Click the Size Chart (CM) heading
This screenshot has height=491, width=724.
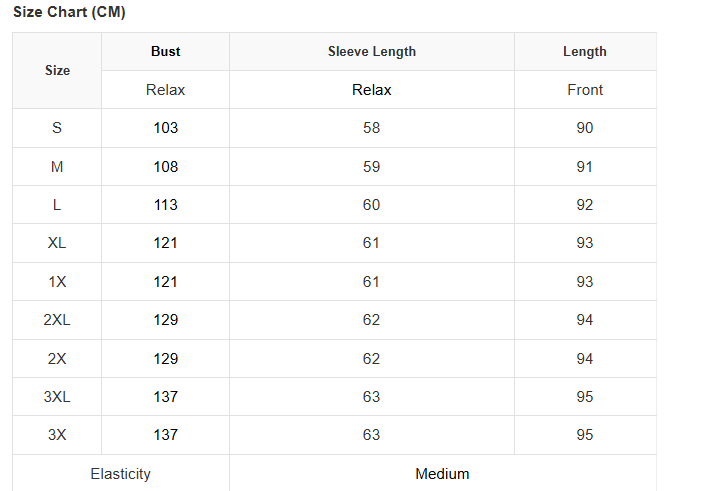pos(69,12)
